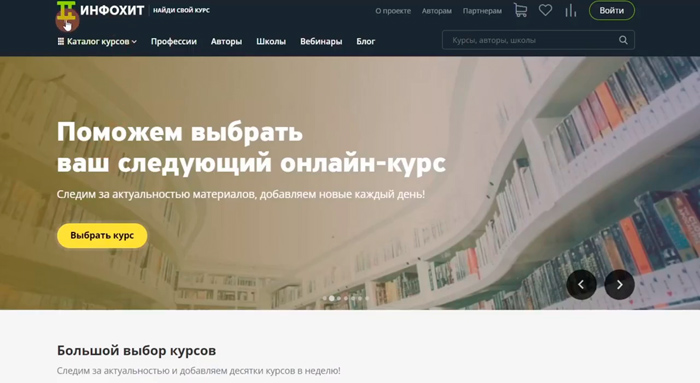Open the Авторы menu item
Screen dimensions: 700x383
point(226,42)
